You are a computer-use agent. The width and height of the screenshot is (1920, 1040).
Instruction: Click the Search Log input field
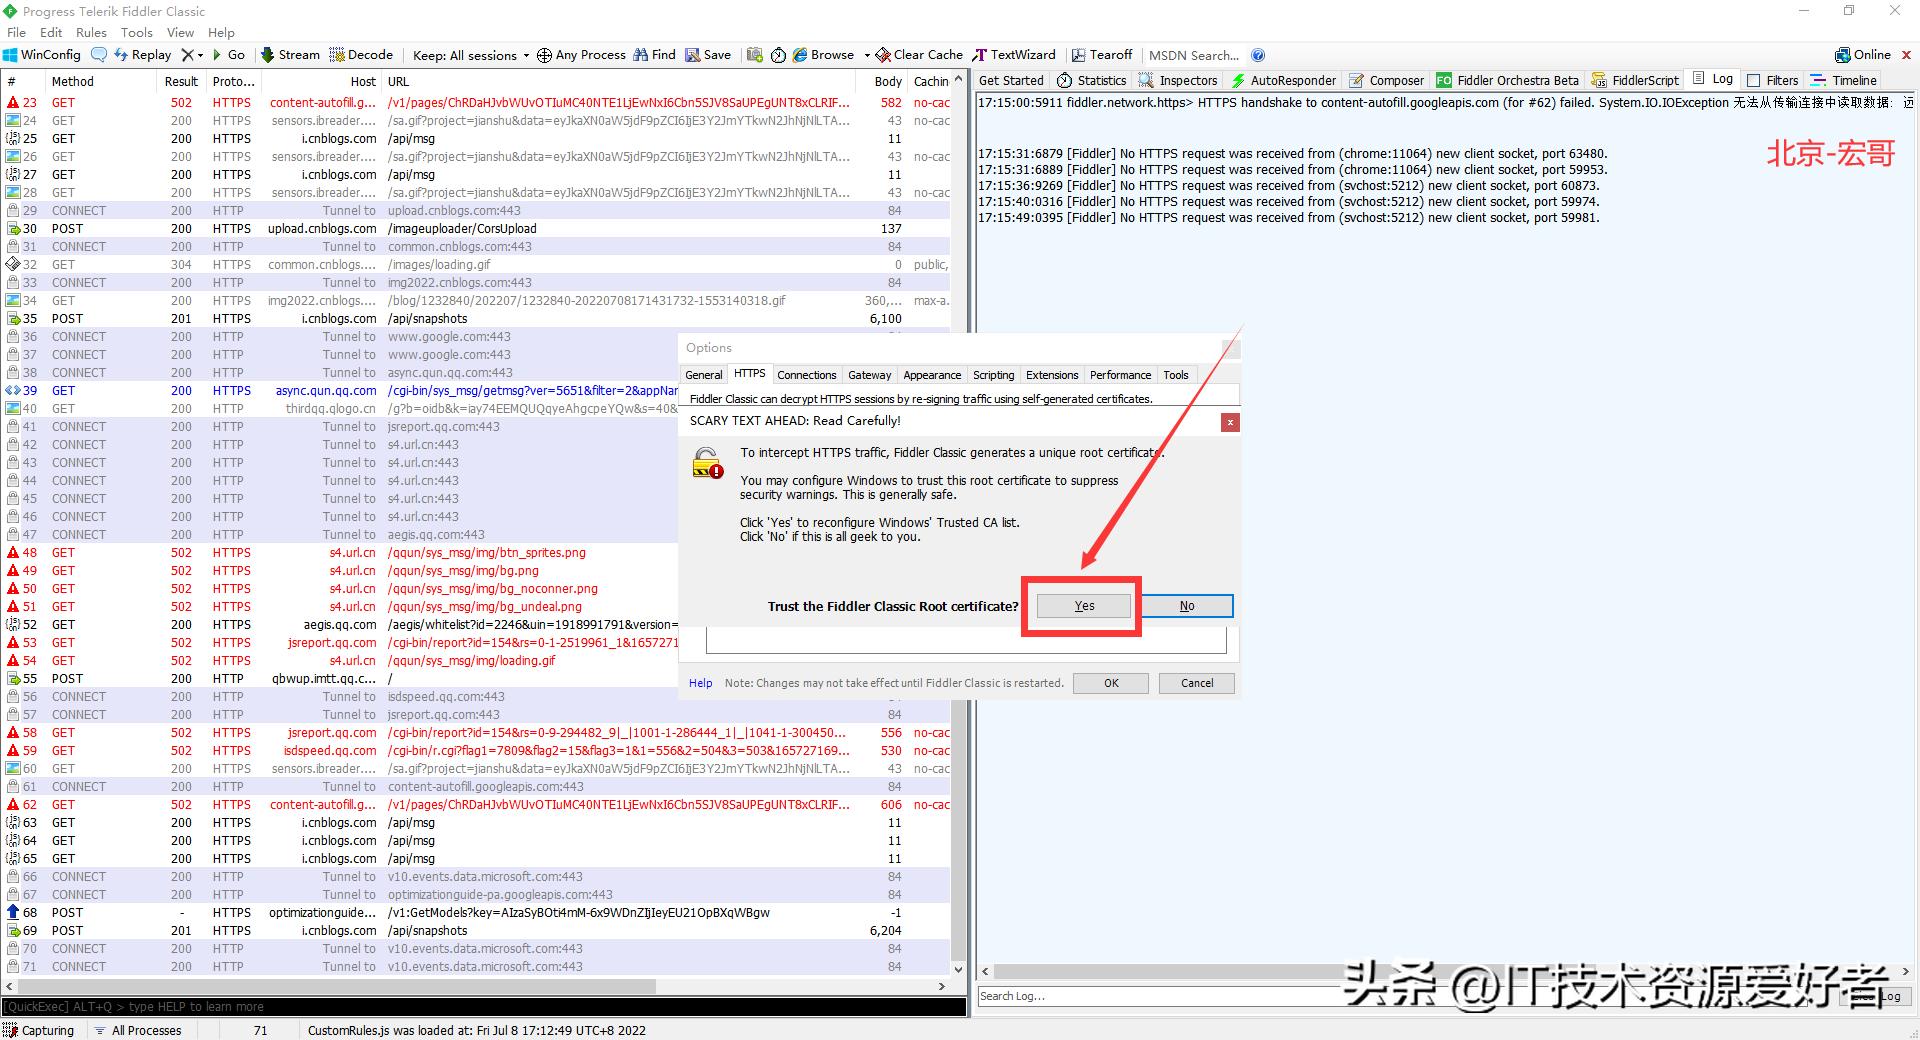(1100, 996)
